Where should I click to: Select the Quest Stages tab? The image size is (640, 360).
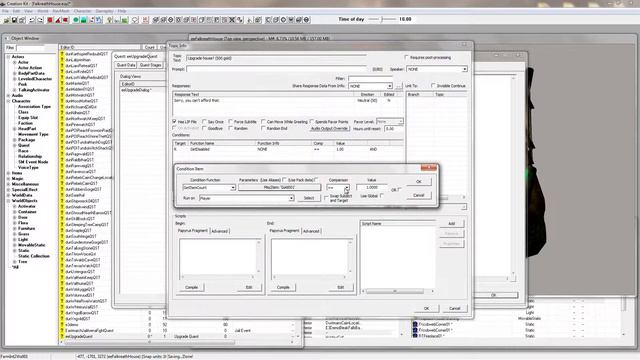[151, 65]
